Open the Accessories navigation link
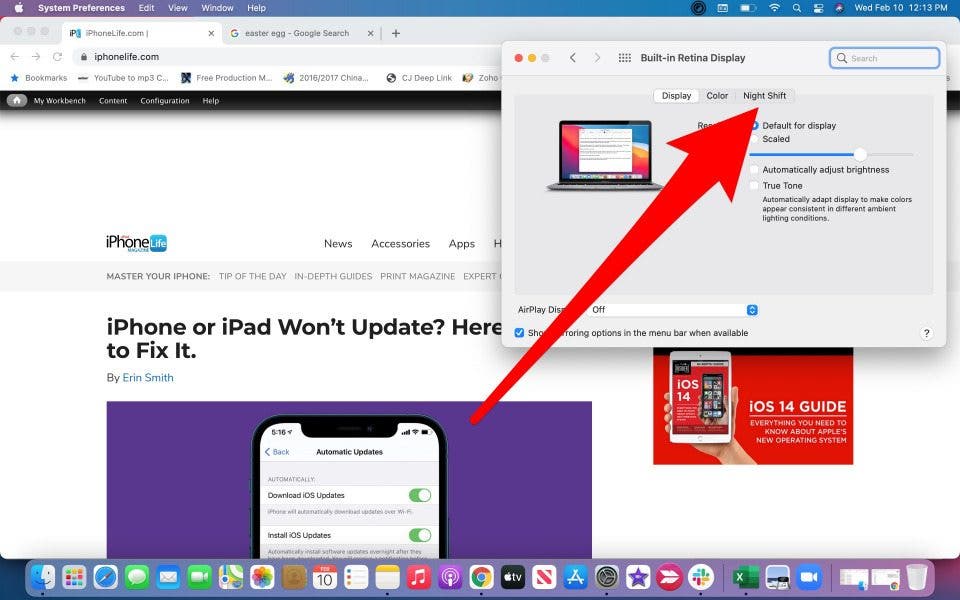The height and width of the screenshot is (600, 960). pos(400,244)
